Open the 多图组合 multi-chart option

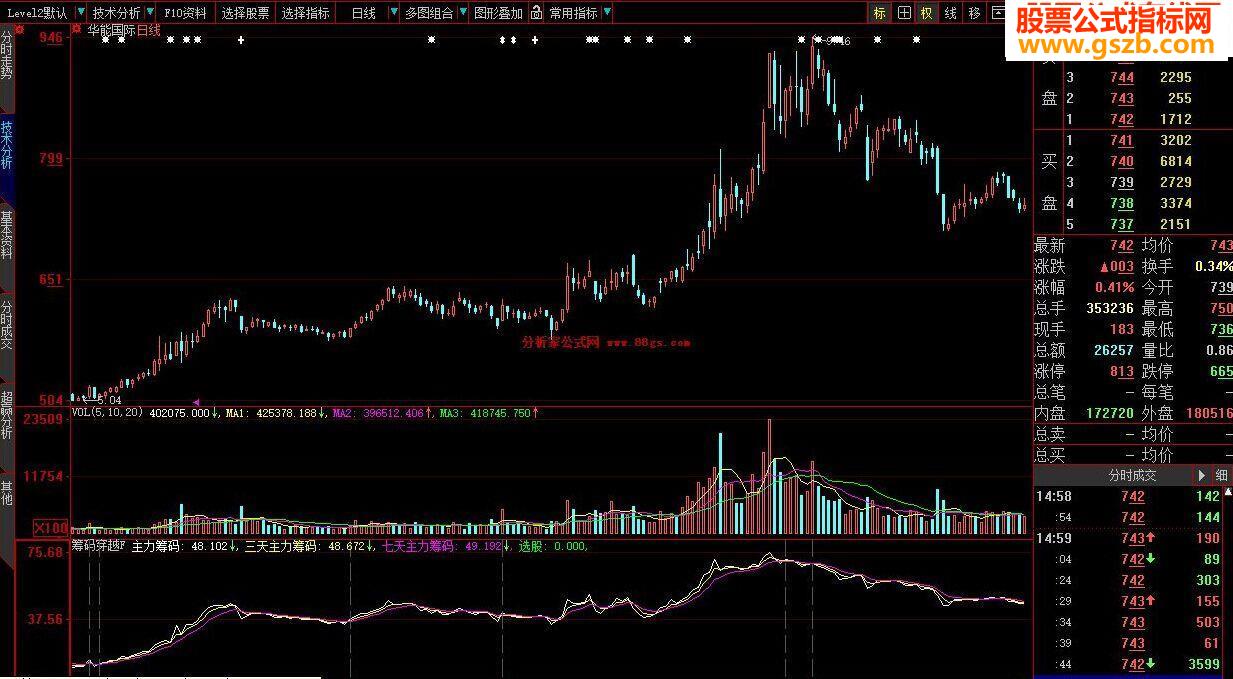click(429, 13)
